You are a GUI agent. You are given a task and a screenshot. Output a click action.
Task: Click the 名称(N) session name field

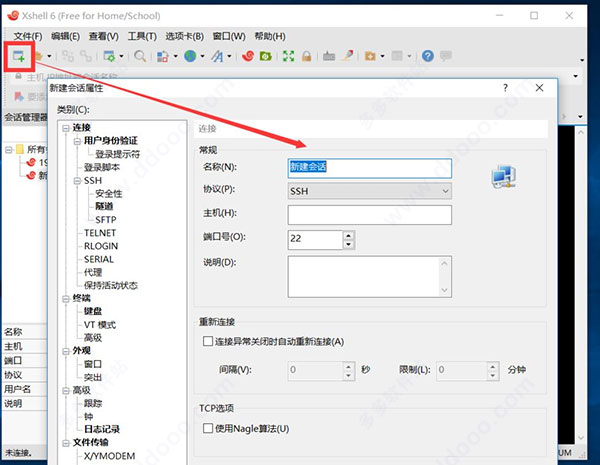point(370,168)
